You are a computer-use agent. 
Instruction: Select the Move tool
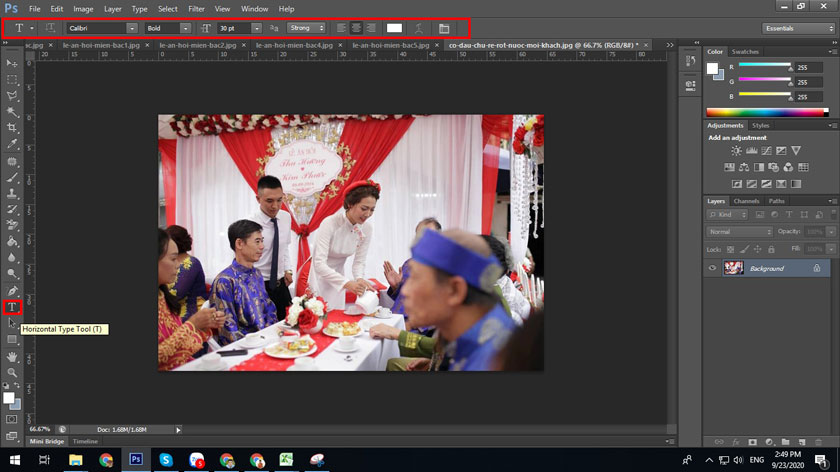(x=12, y=63)
